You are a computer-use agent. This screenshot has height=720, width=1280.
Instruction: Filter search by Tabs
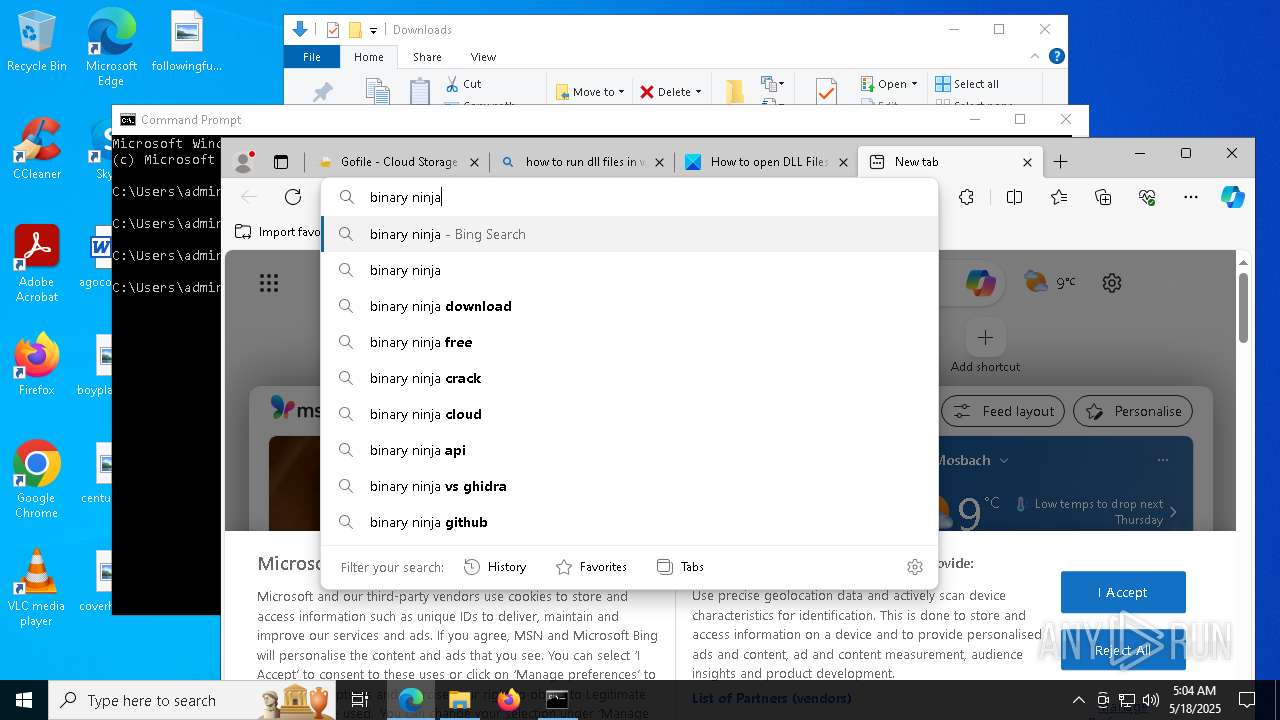pos(680,567)
